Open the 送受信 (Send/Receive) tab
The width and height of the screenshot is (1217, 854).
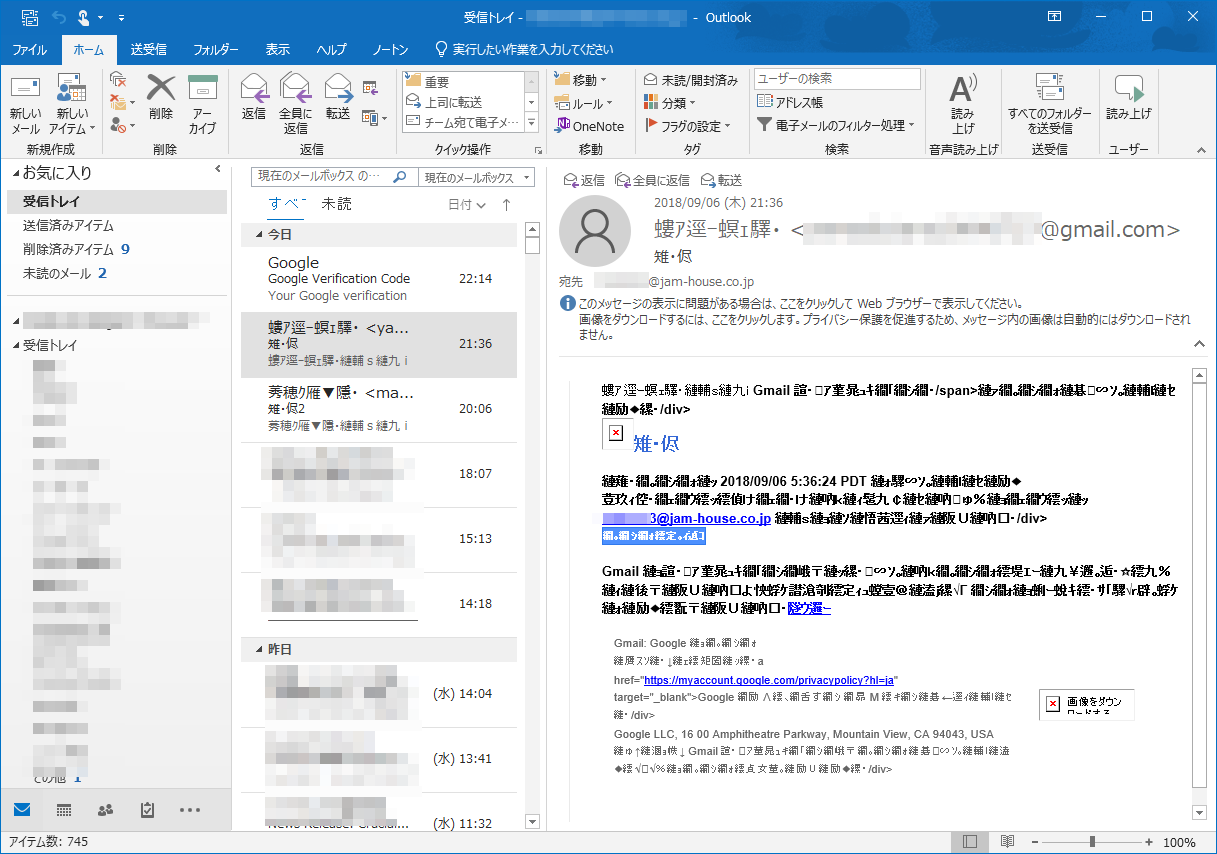click(149, 50)
